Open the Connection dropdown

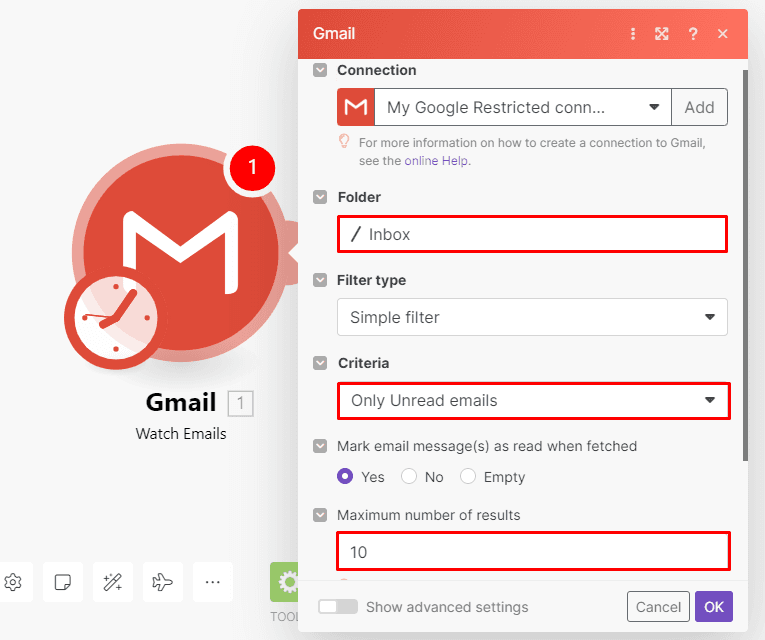[522, 107]
